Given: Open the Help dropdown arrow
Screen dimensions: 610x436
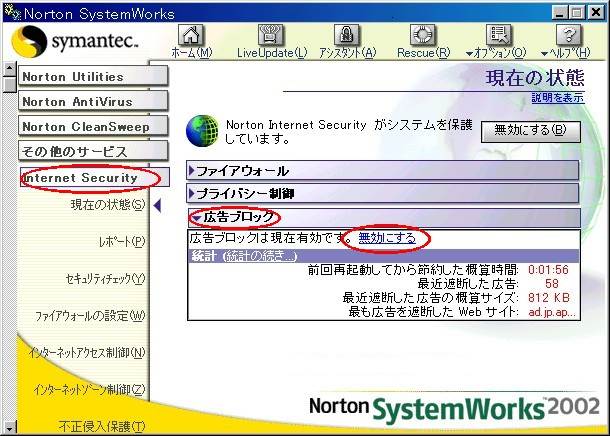Looking at the screenshot, I should tap(545, 54).
